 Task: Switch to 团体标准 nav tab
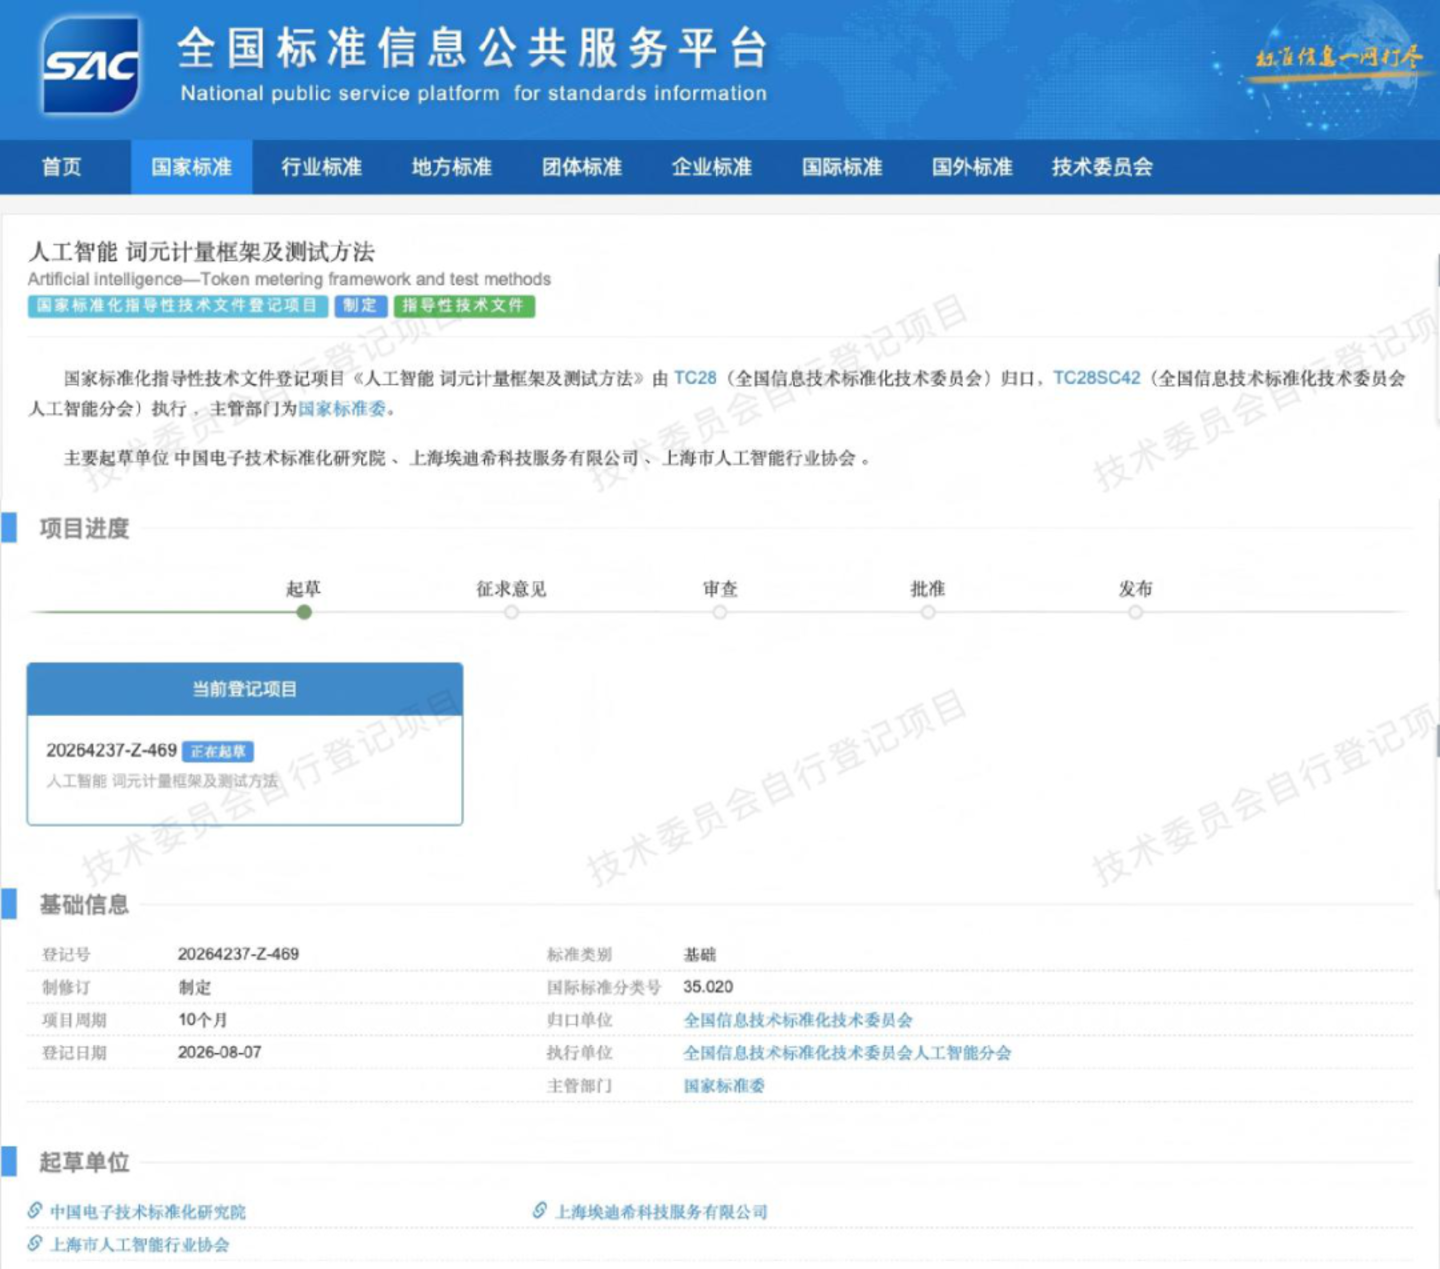pos(582,167)
